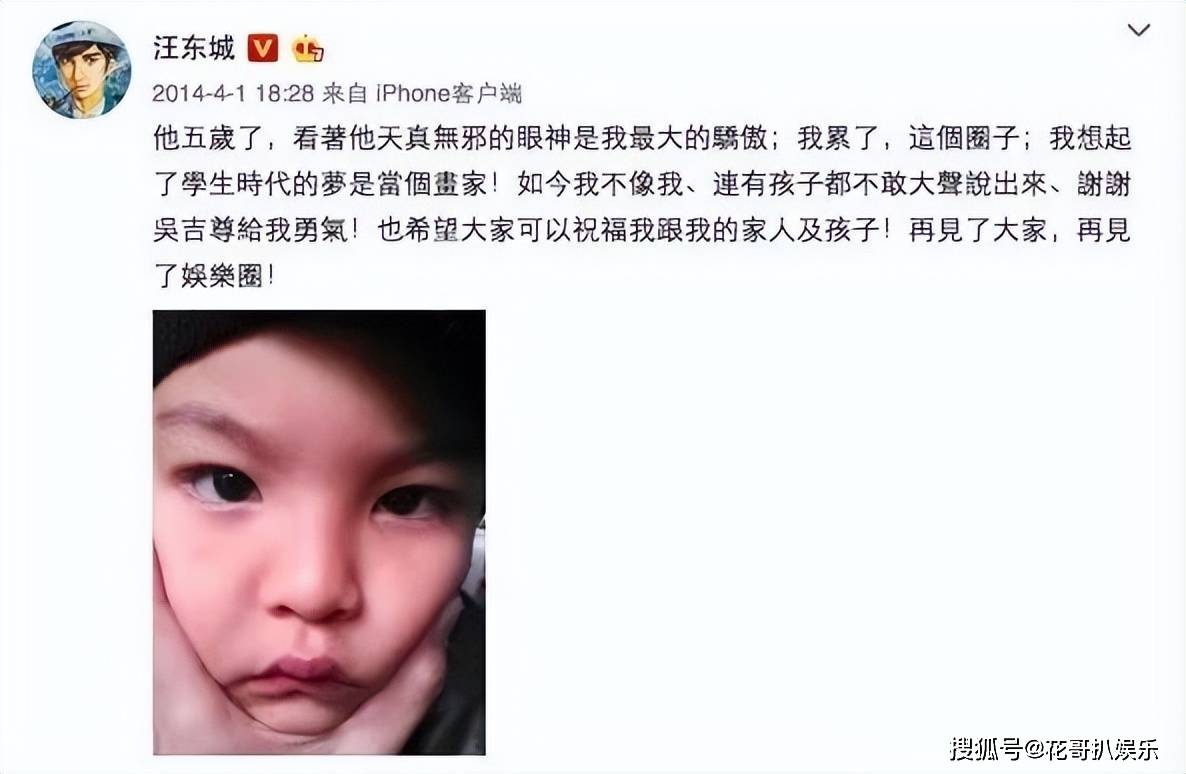Open 汪东城's round profile avatar
The height and width of the screenshot is (774, 1186).
click(82, 70)
